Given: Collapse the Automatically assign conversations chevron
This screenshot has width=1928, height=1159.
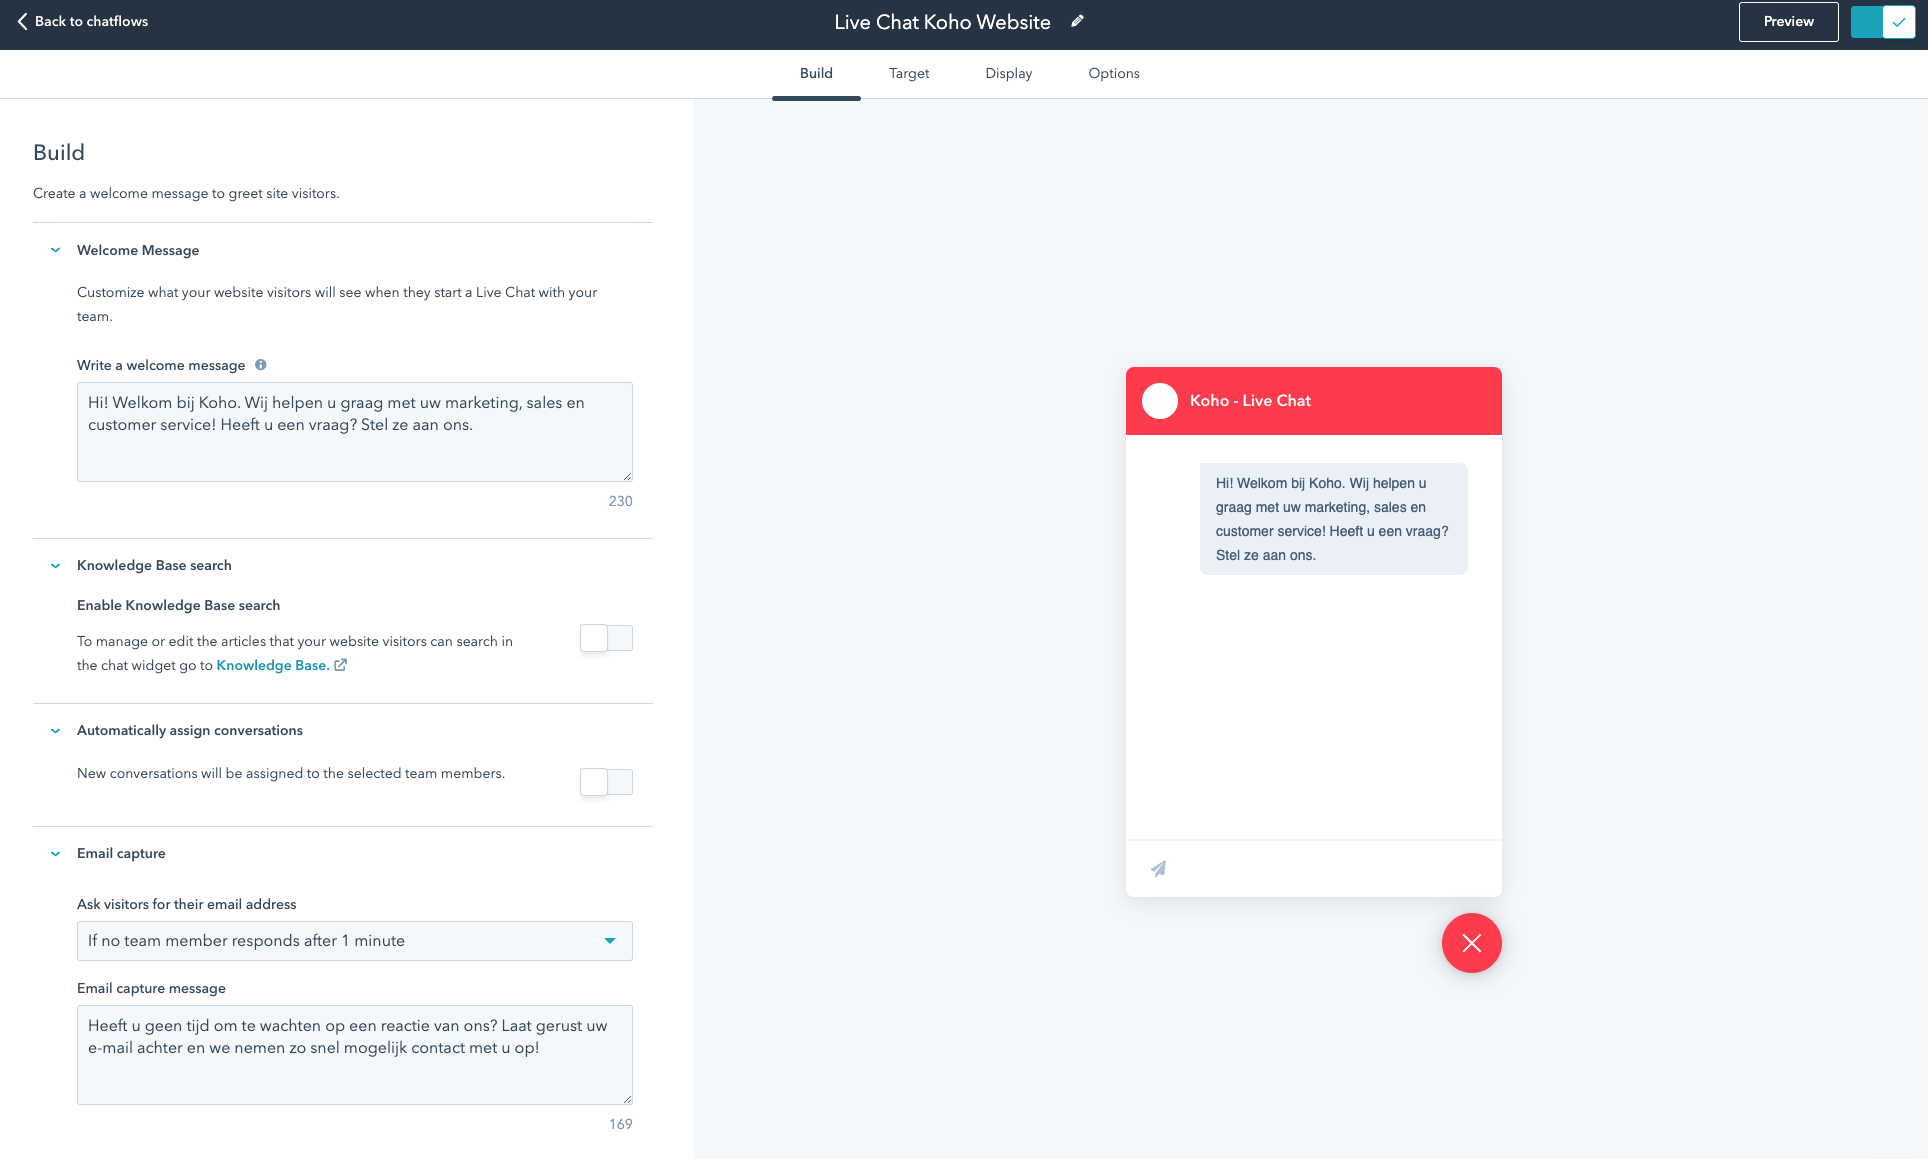Looking at the screenshot, I should point(55,730).
